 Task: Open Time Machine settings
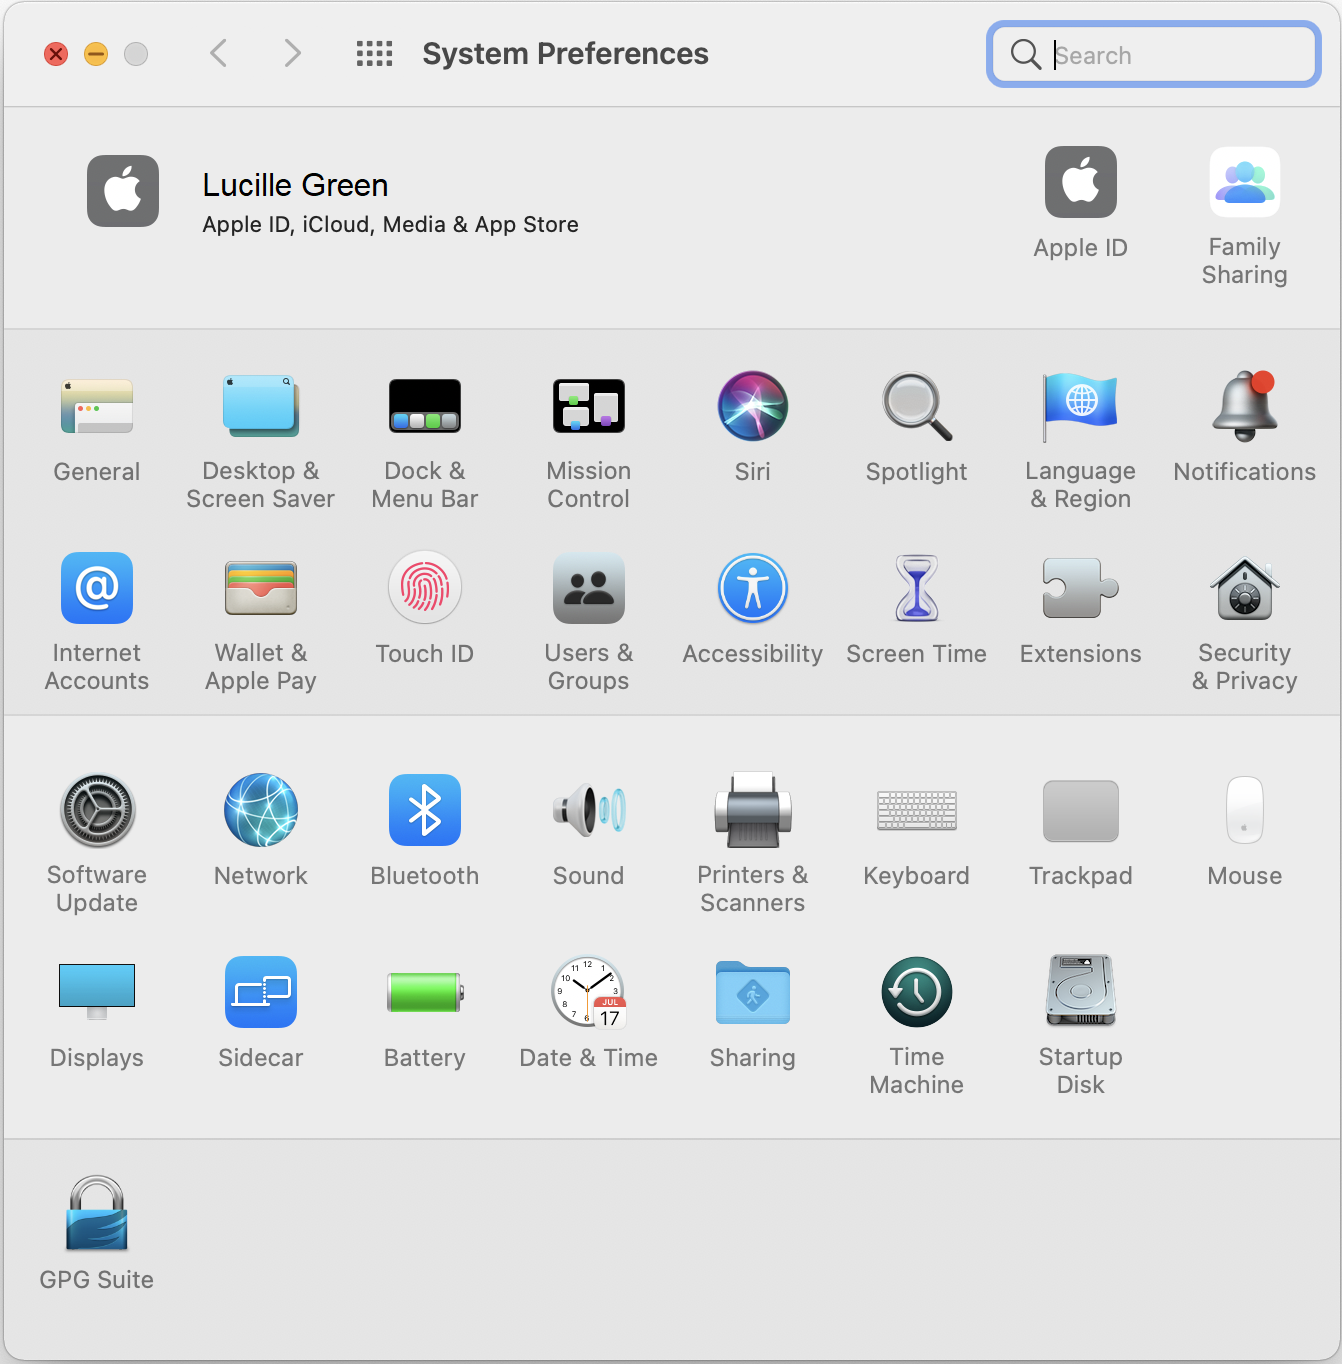coord(917,992)
